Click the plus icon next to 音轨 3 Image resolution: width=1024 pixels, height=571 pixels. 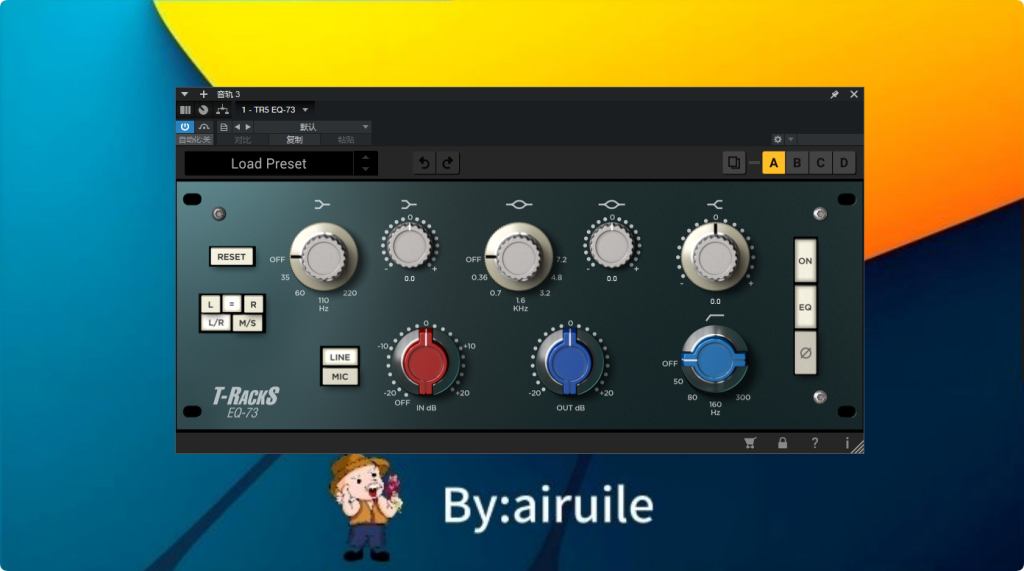pos(203,94)
